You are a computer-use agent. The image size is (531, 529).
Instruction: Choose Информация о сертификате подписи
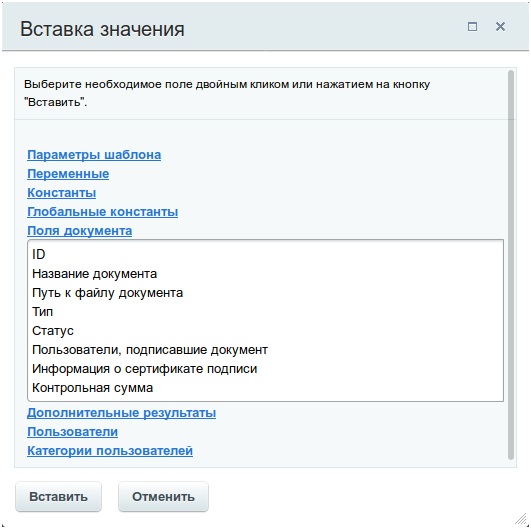click(x=266, y=368)
